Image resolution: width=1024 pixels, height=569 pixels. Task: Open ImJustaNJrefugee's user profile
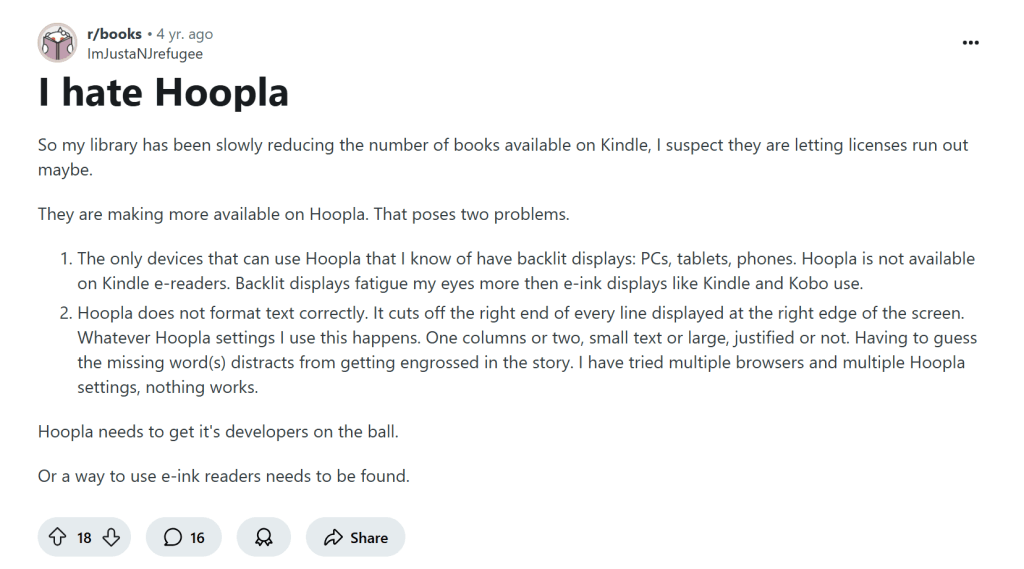(145, 53)
